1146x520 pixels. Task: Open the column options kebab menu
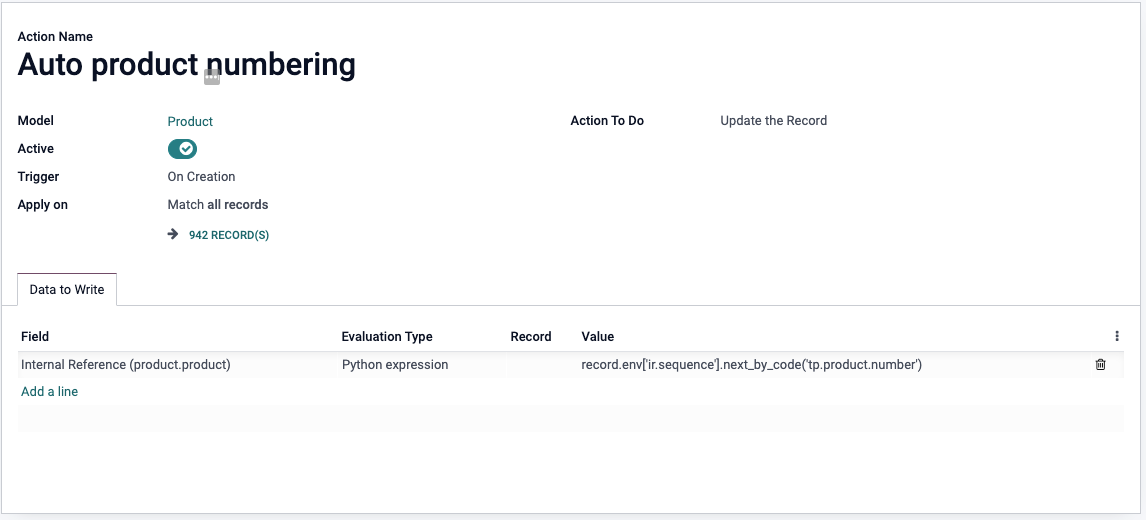(1117, 336)
